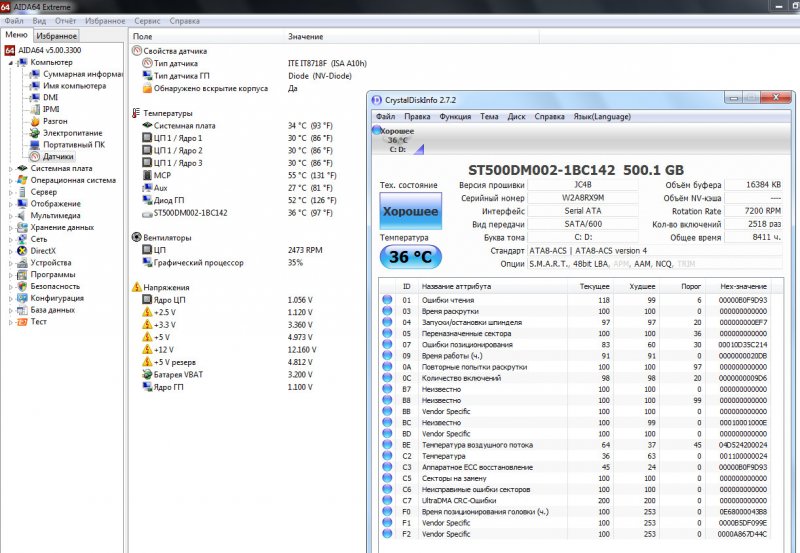This screenshot has width=800, height=553.
Task: Click the 36 °C temperature button
Action: 411,257
